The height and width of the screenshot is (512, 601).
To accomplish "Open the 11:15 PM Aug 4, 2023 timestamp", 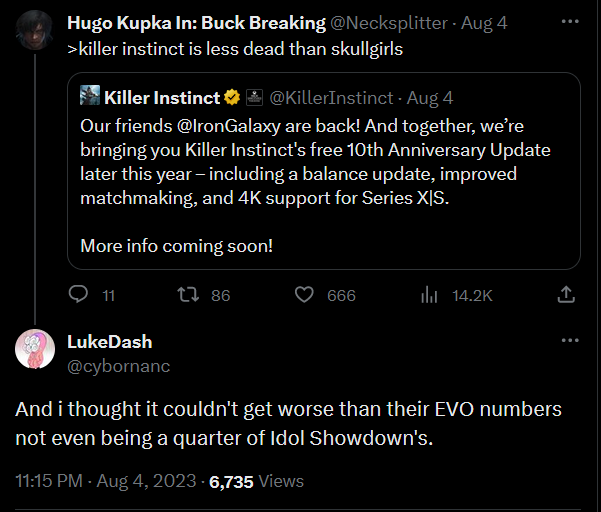I will (x=105, y=481).
